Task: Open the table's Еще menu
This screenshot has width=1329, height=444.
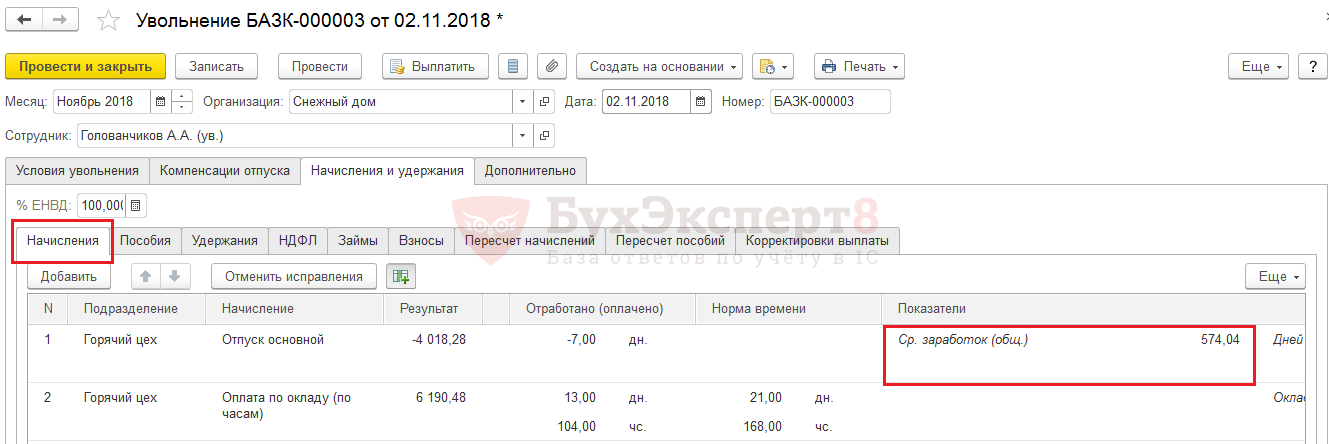Action: tap(1276, 277)
